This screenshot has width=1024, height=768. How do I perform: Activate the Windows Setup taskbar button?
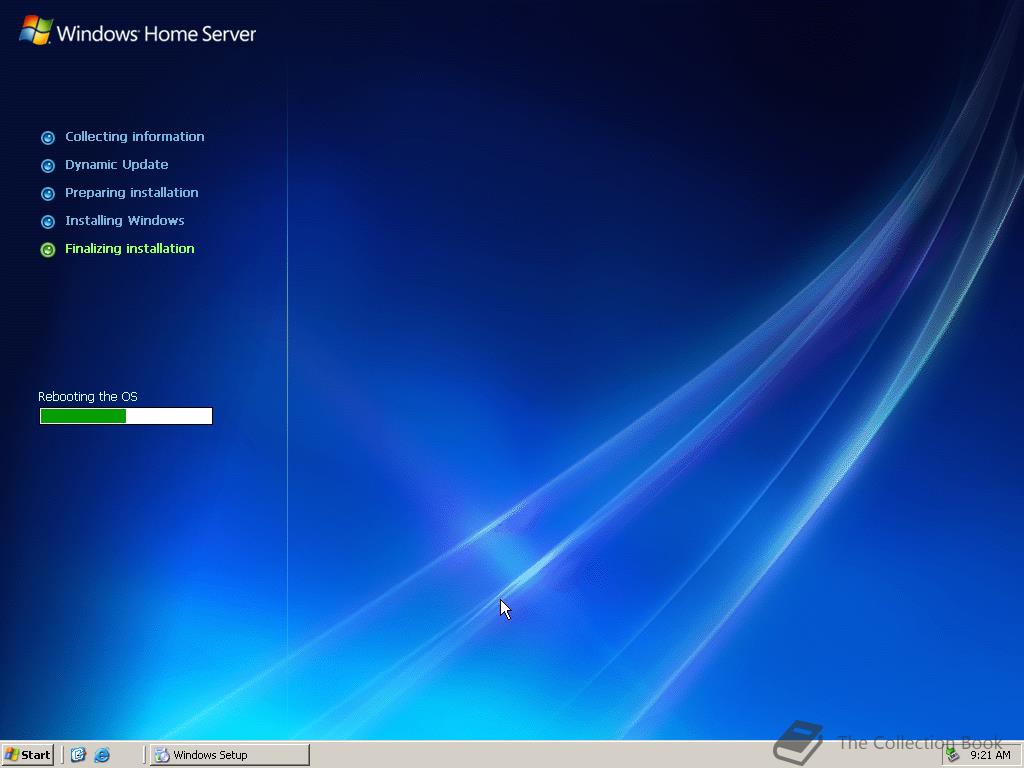point(230,755)
